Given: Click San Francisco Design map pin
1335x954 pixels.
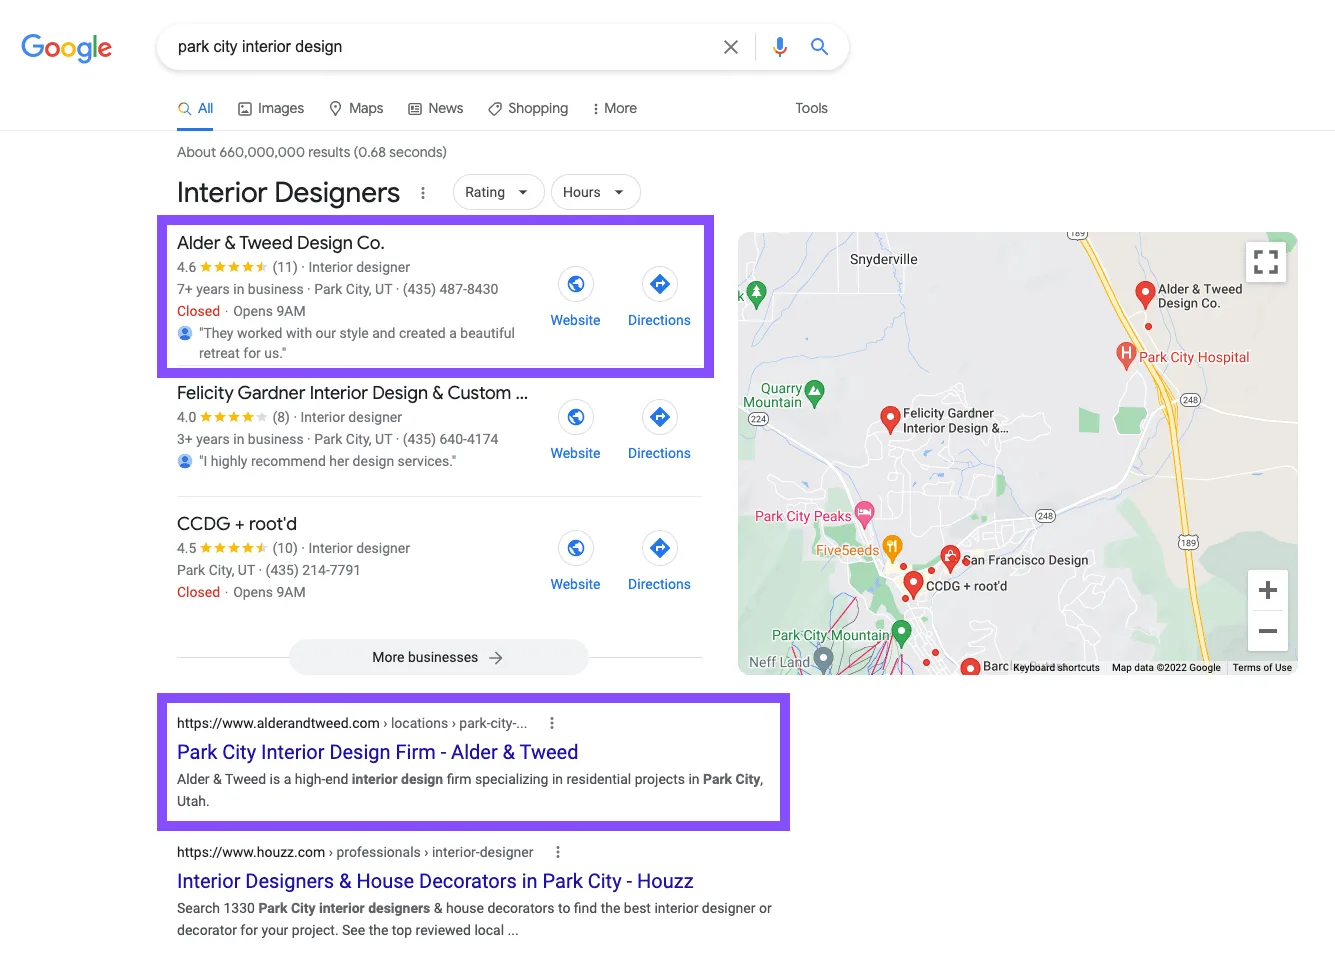Looking at the screenshot, I should coord(951,558).
